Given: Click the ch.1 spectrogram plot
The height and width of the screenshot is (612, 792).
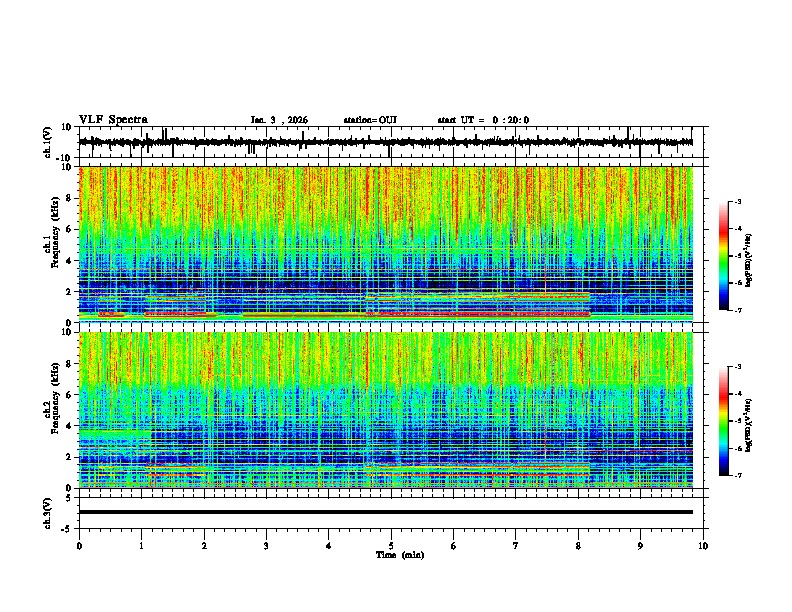Looking at the screenshot, I should pyautogui.click(x=386, y=244).
